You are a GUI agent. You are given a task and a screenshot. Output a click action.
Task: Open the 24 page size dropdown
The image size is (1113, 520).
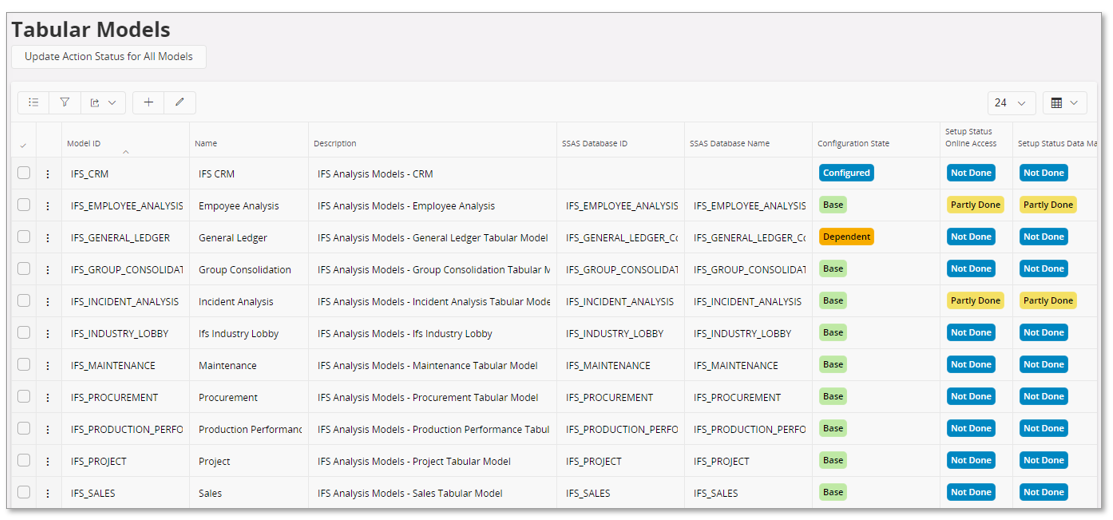pos(1011,103)
